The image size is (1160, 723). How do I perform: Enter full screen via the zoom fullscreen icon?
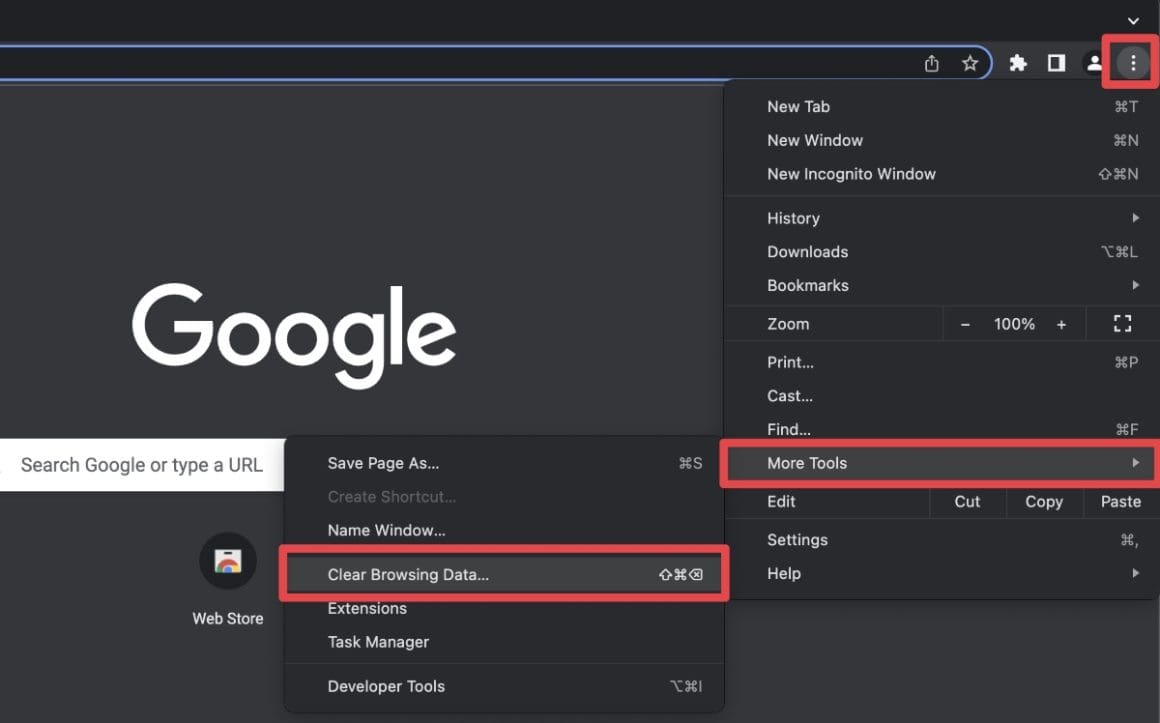pyautogui.click(x=1121, y=323)
